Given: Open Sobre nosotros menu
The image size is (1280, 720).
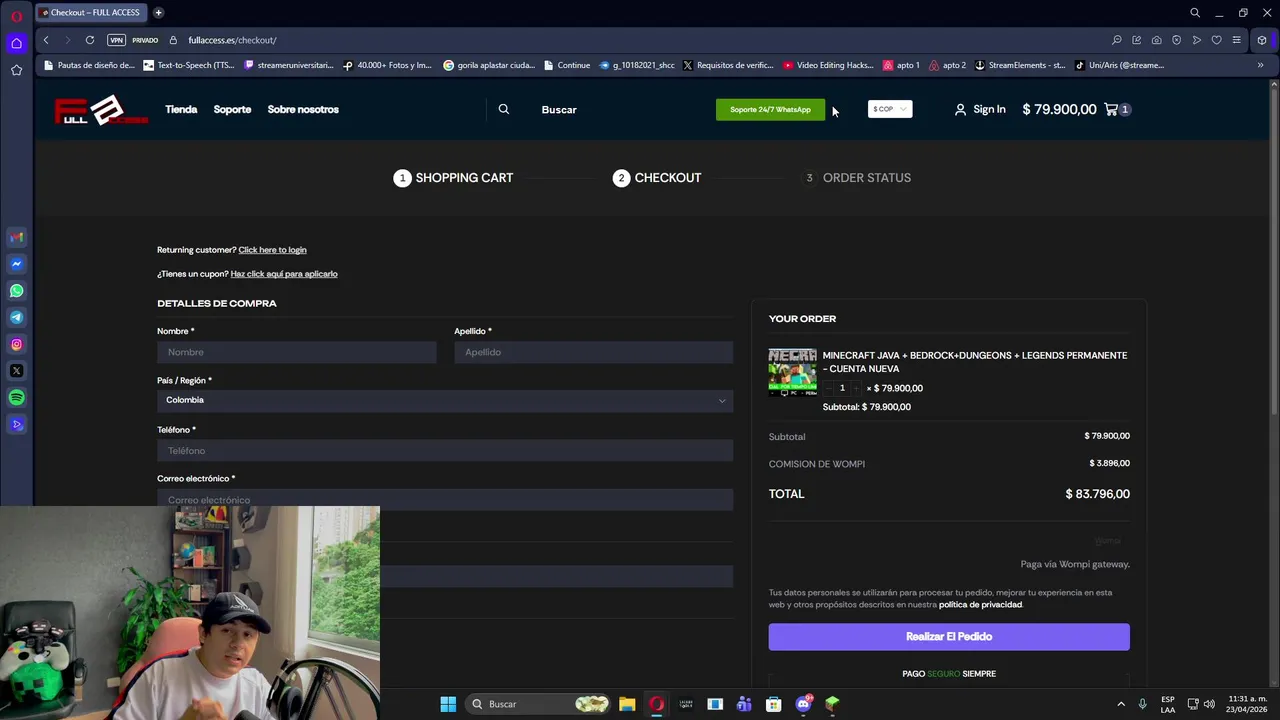Looking at the screenshot, I should point(303,109).
